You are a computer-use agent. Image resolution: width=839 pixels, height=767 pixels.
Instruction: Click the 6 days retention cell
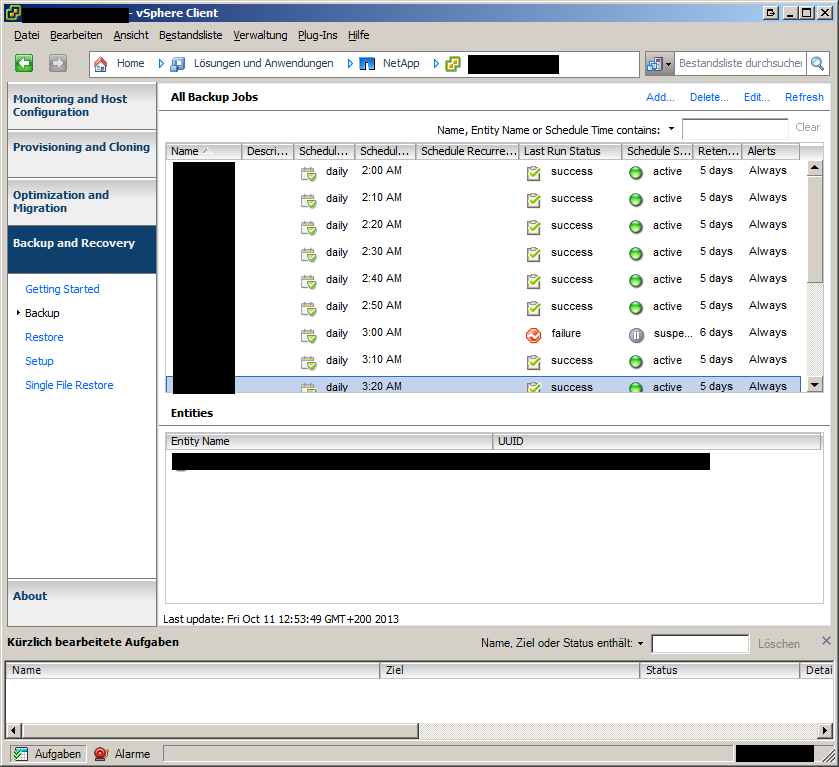[x=716, y=332]
